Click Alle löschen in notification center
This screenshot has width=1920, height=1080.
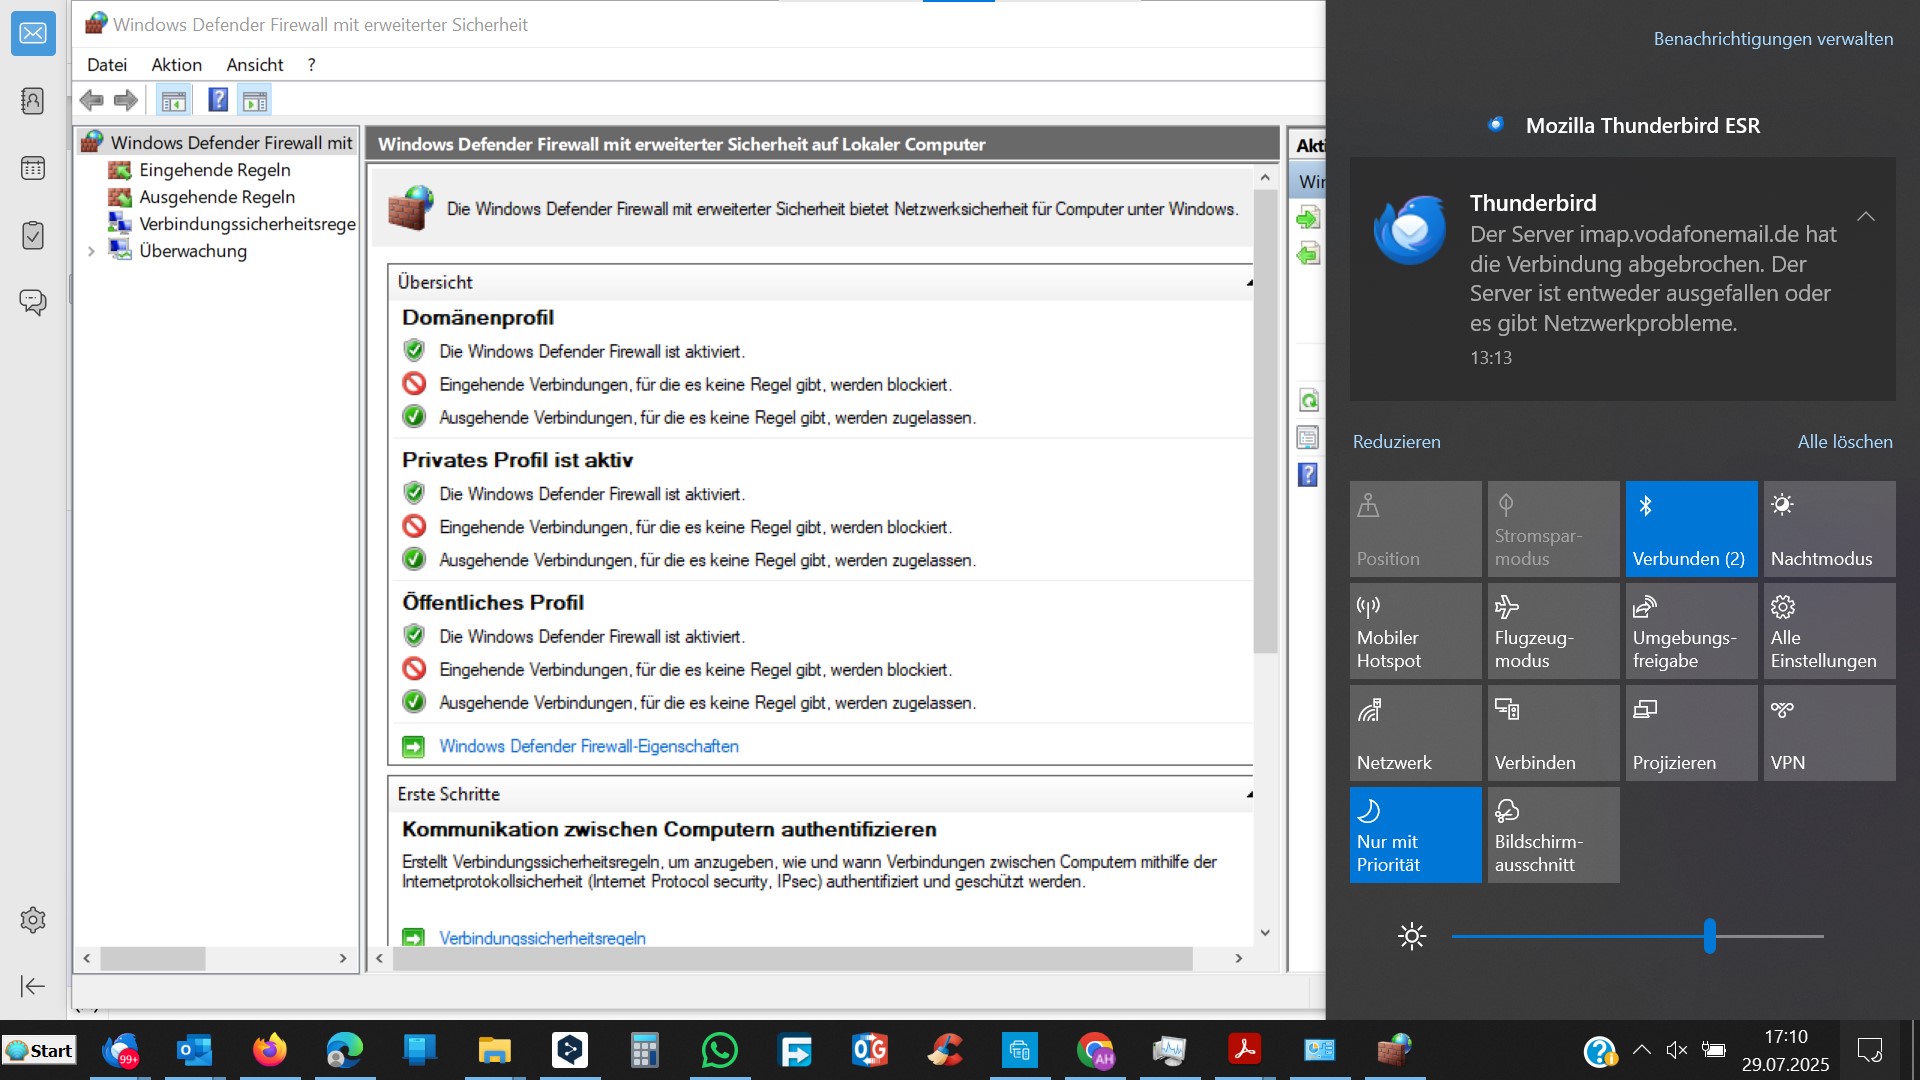point(1844,441)
